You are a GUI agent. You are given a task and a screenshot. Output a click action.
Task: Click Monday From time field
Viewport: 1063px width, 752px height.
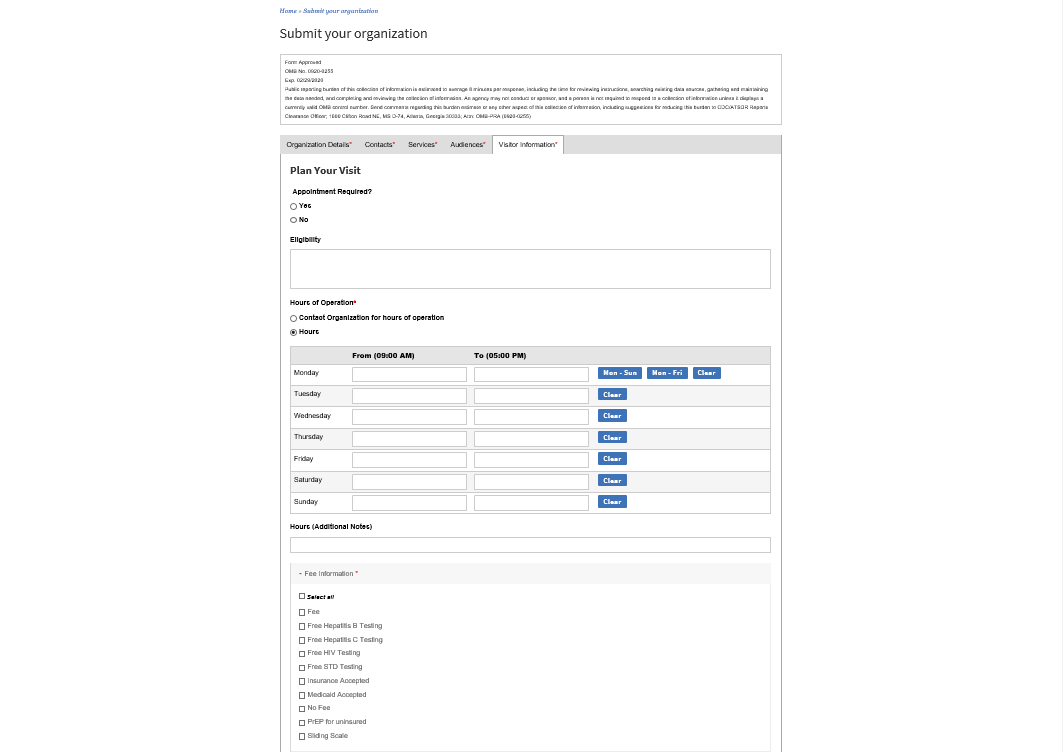409,374
